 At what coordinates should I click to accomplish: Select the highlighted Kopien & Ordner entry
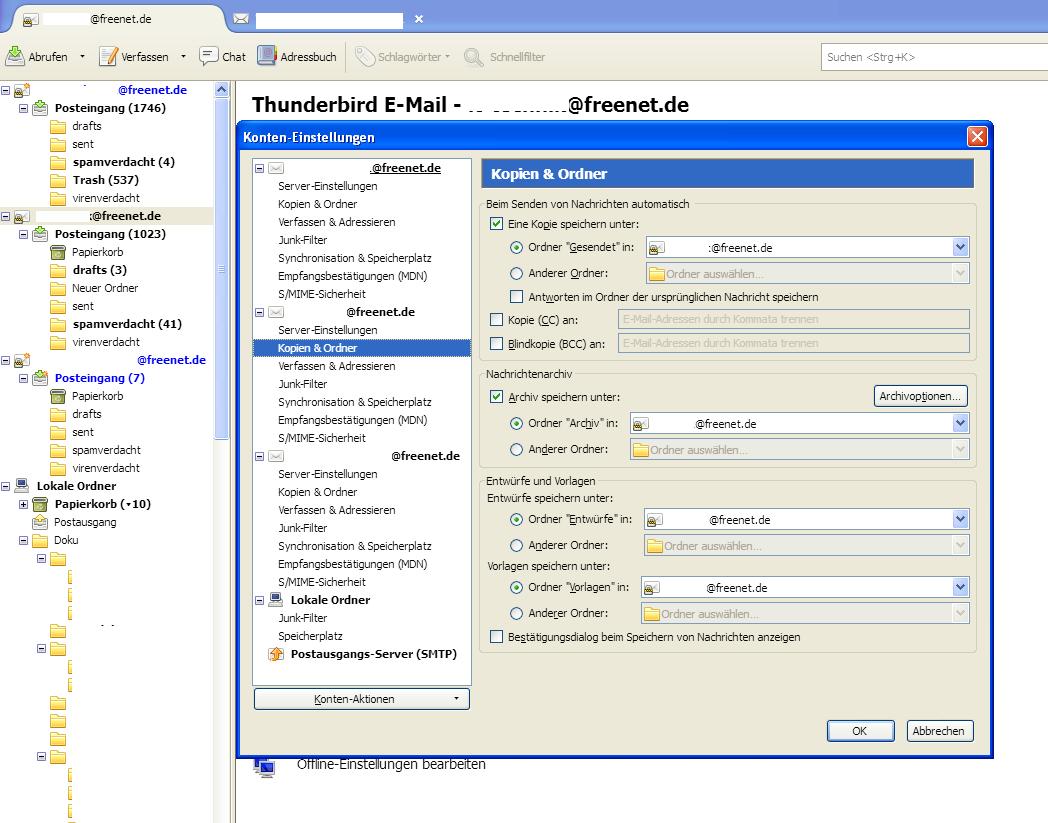(362, 348)
